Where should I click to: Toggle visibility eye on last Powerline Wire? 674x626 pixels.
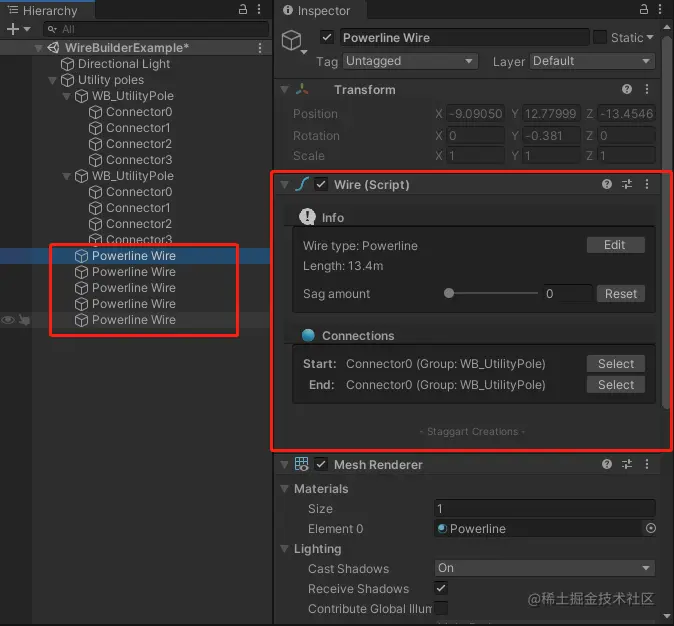coord(8,320)
